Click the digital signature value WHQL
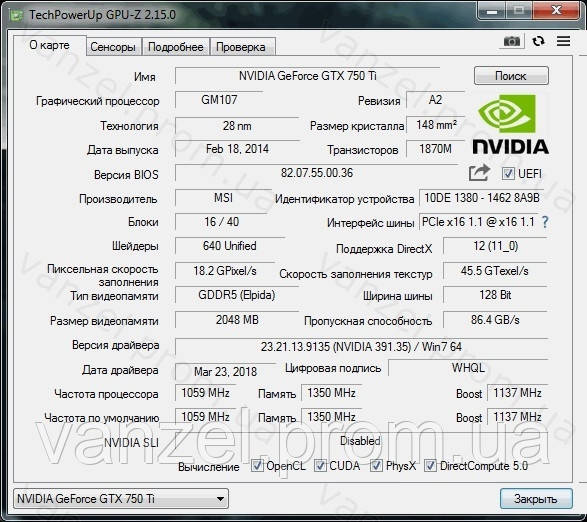The width and height of the screenshot is (587, 522). [x=468, y=368]
